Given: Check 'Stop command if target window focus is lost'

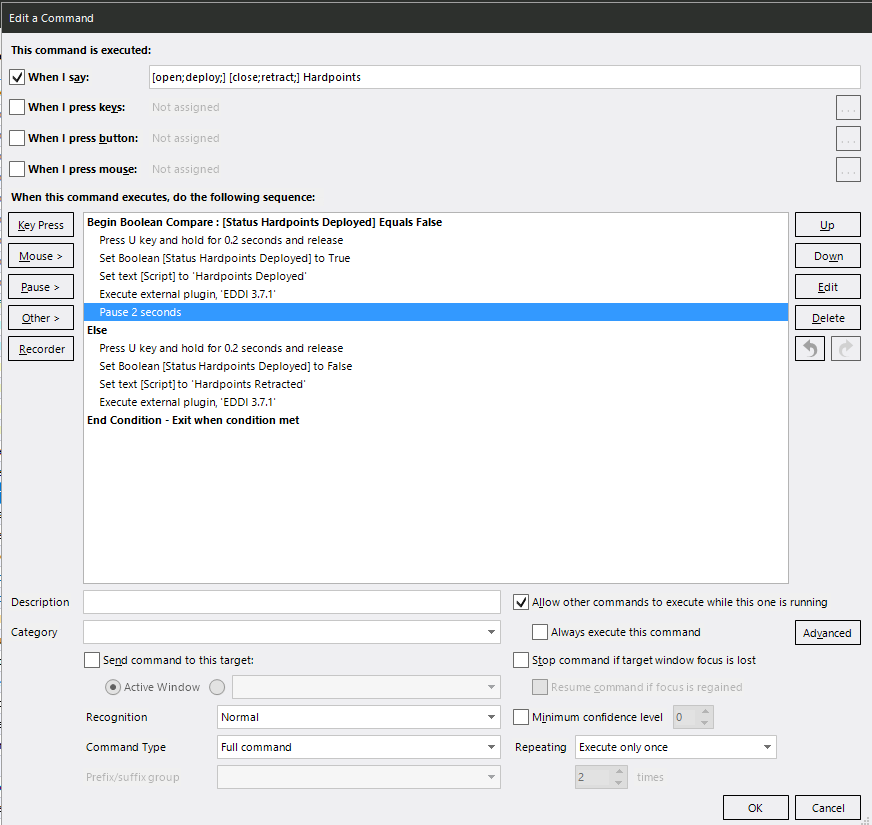Looking at the screenshot, I should [521, 660].
